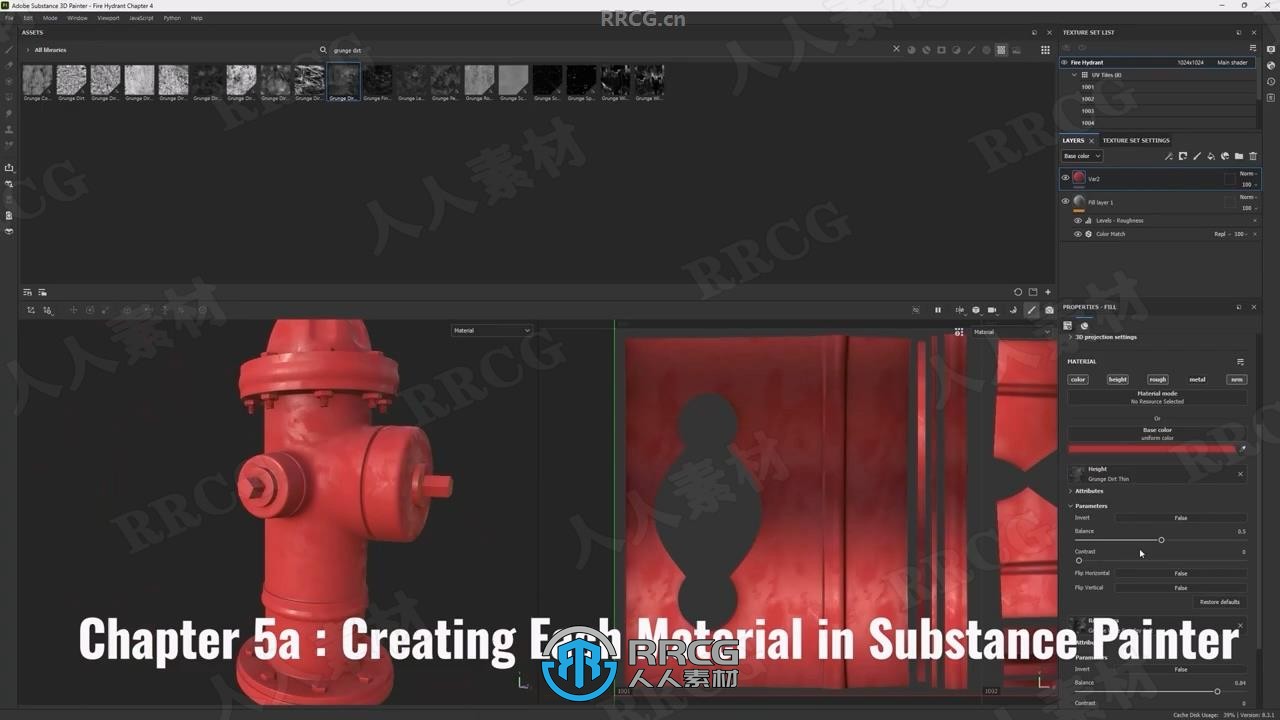Screen dimensions: 1280x720
Task: Toggle the metal channel button
Action: click(1197, 379)
